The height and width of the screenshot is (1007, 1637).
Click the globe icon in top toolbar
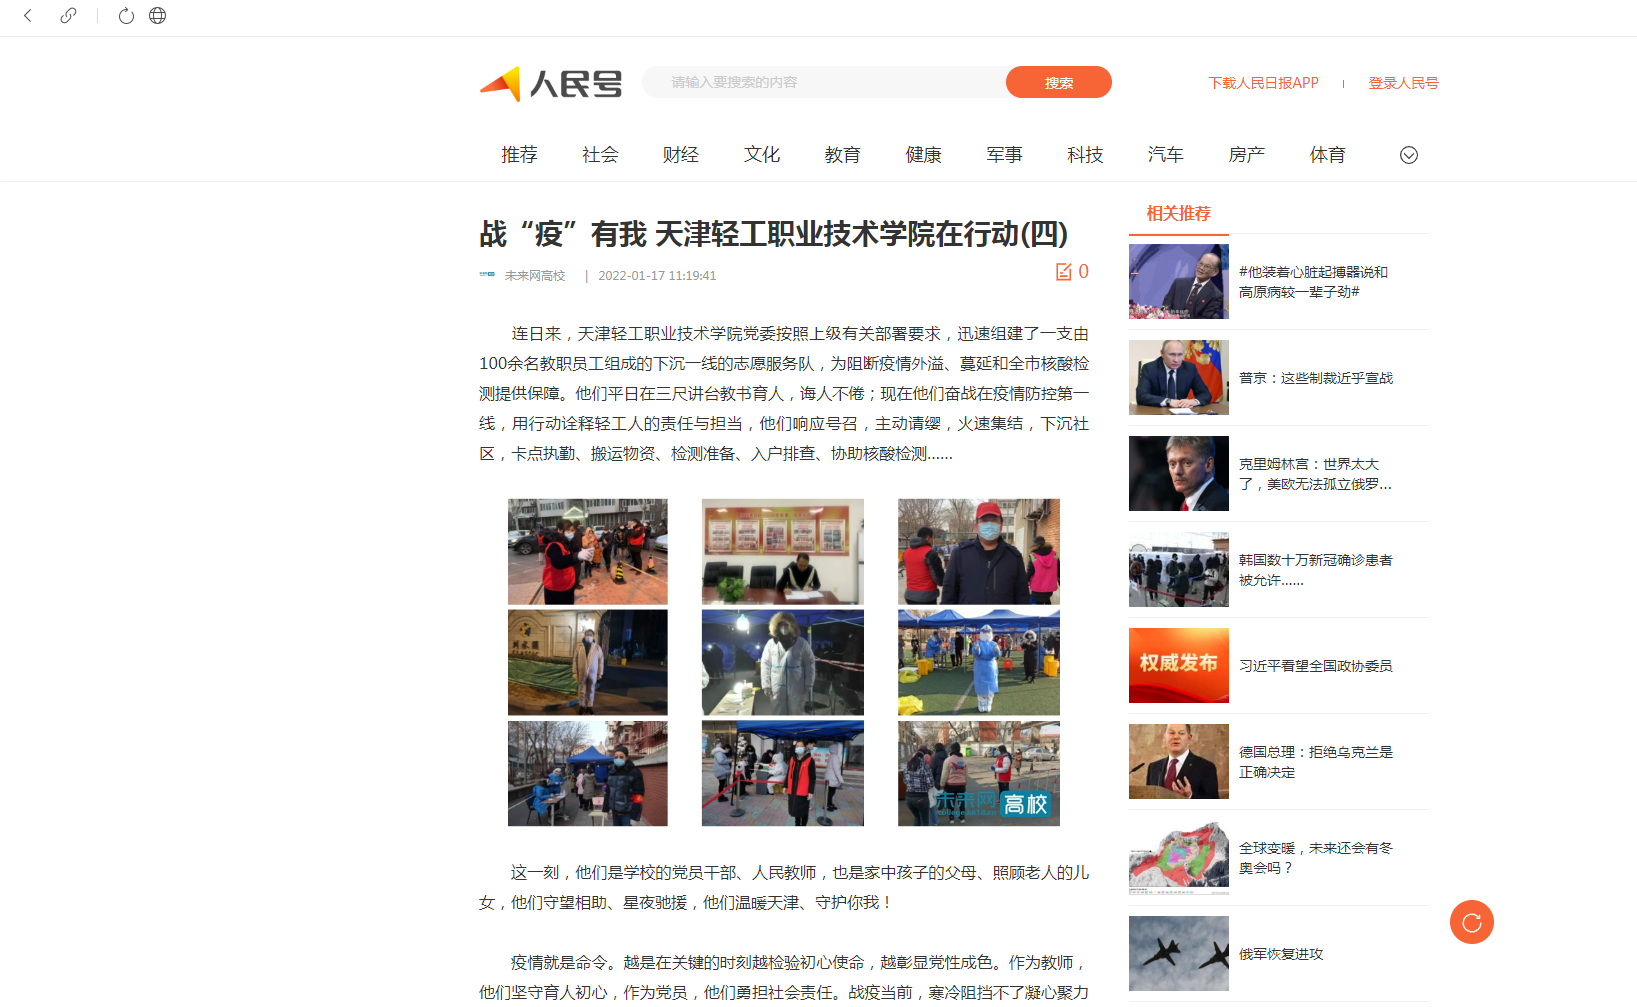157,16
